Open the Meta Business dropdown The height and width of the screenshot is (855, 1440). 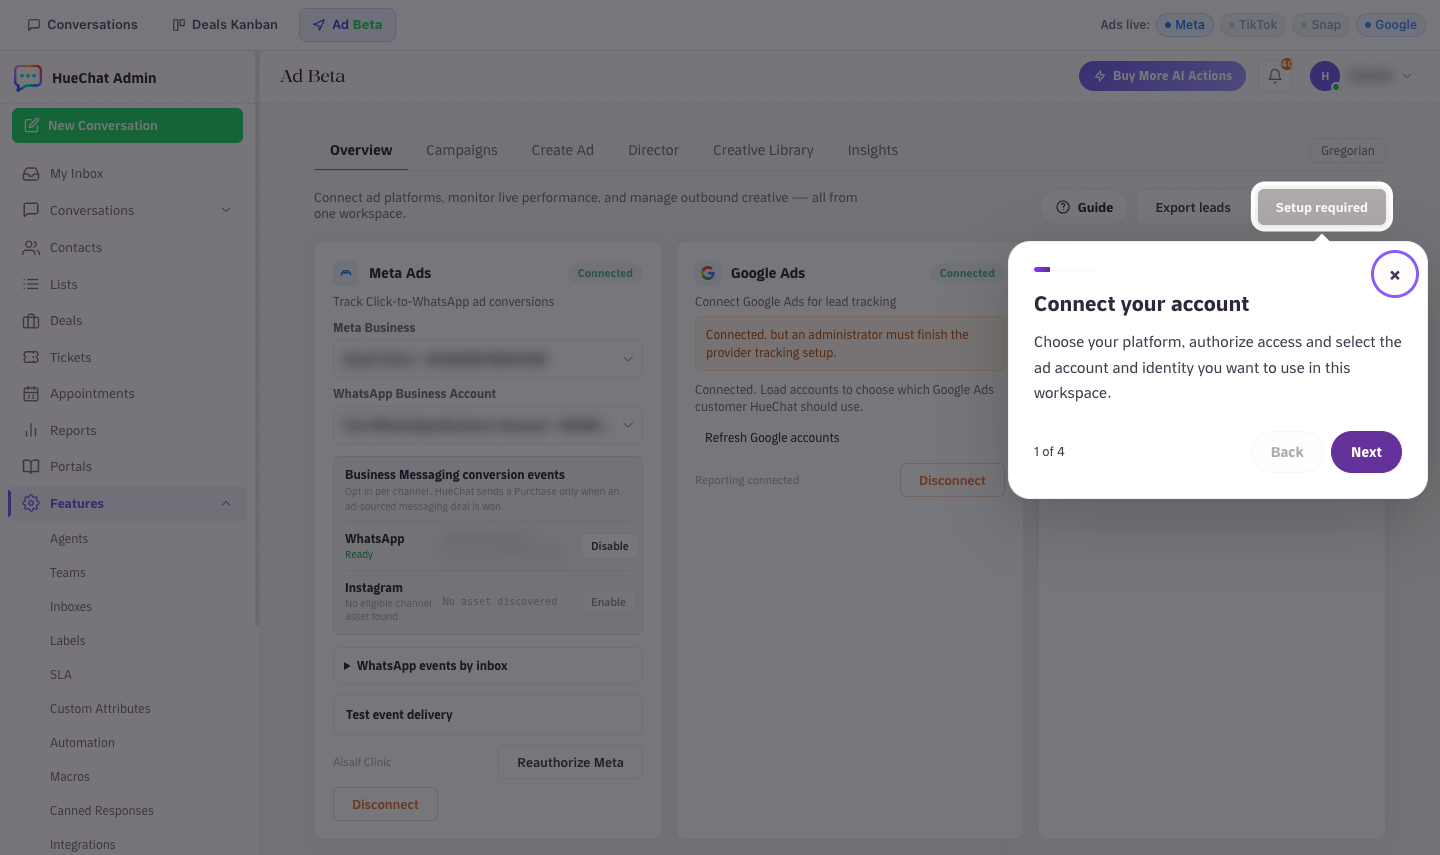tap(488, 359)
